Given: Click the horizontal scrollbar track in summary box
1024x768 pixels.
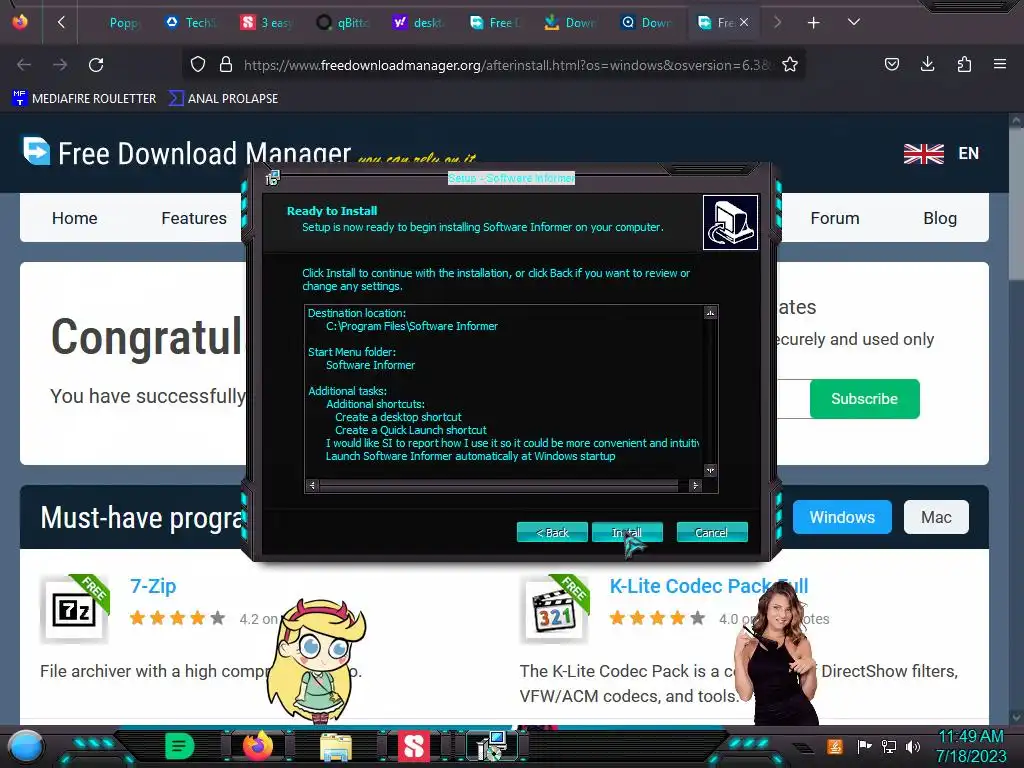Looking at the screenshot, I should click(x=500, y=485).
